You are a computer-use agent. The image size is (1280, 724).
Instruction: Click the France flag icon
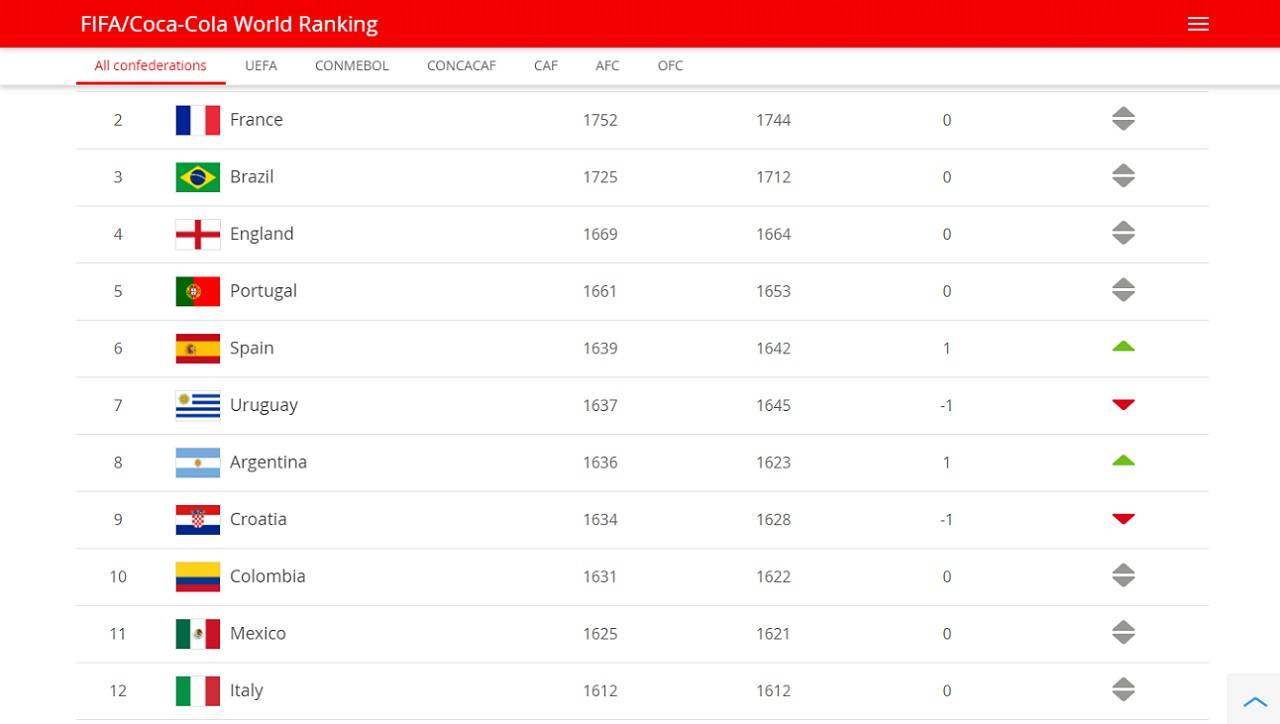(x=197, y=120)
